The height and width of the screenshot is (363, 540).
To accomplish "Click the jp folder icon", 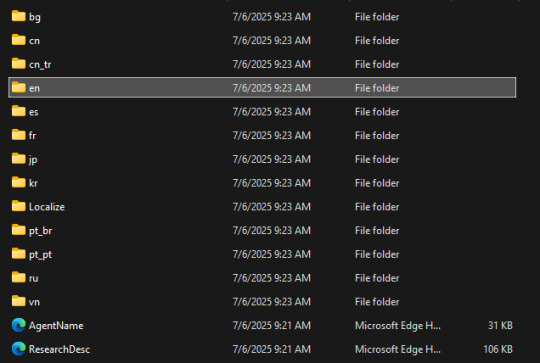I will [19, 158].
